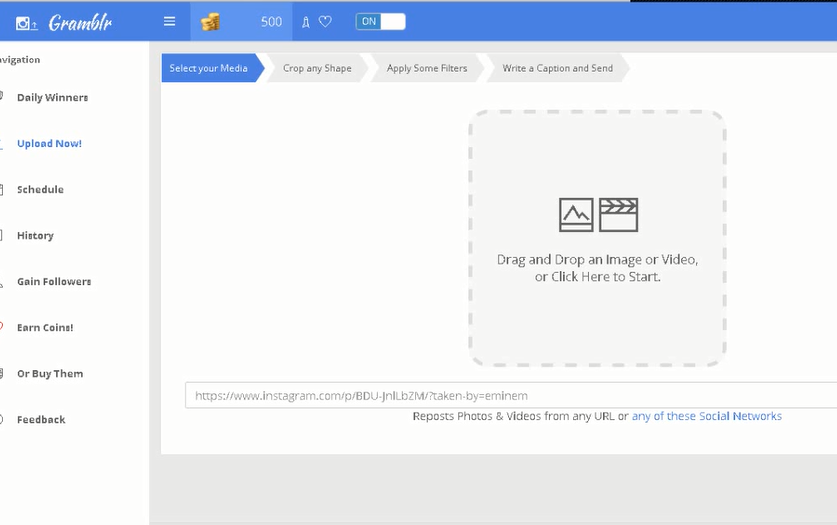
Task: Switch off the ON toggle in header
Action: tap(380, 21)
